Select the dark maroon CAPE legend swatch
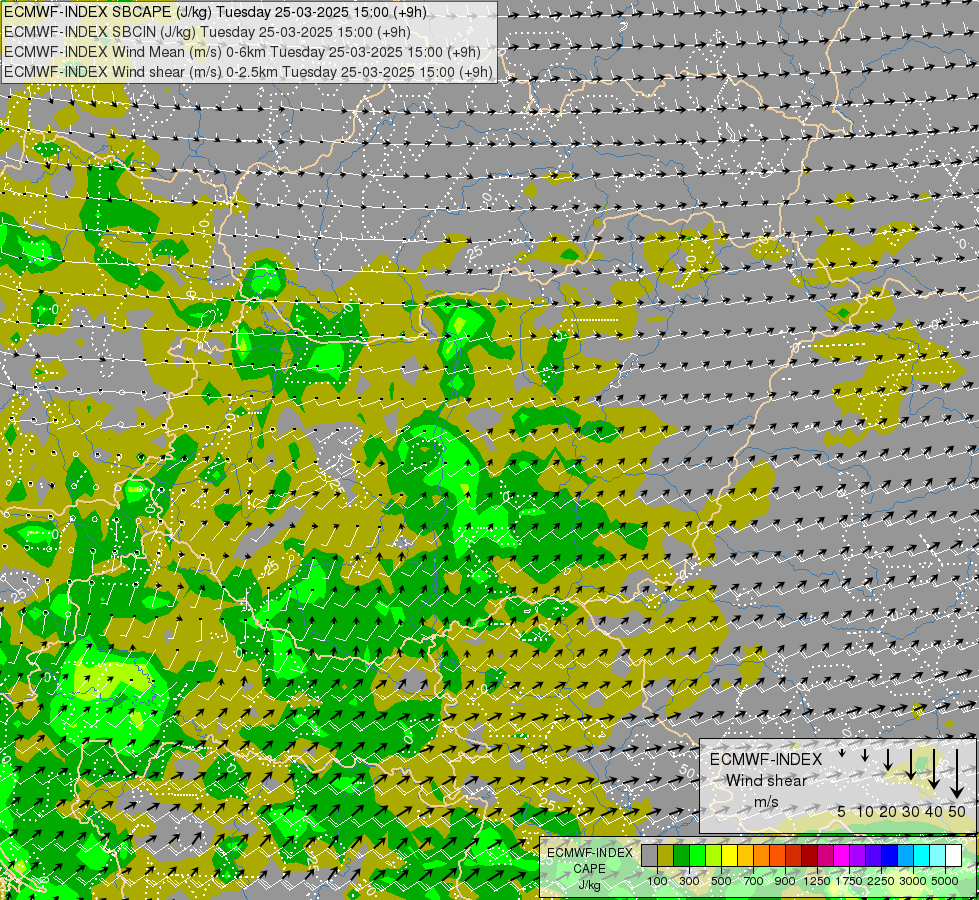979x900 pixels. (x=809, y=855)
